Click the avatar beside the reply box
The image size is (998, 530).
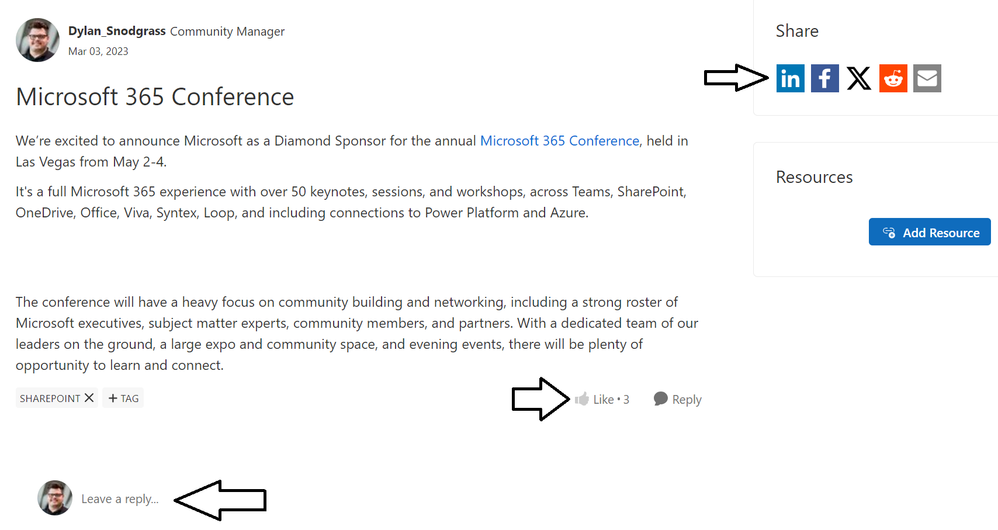(55, 498)
